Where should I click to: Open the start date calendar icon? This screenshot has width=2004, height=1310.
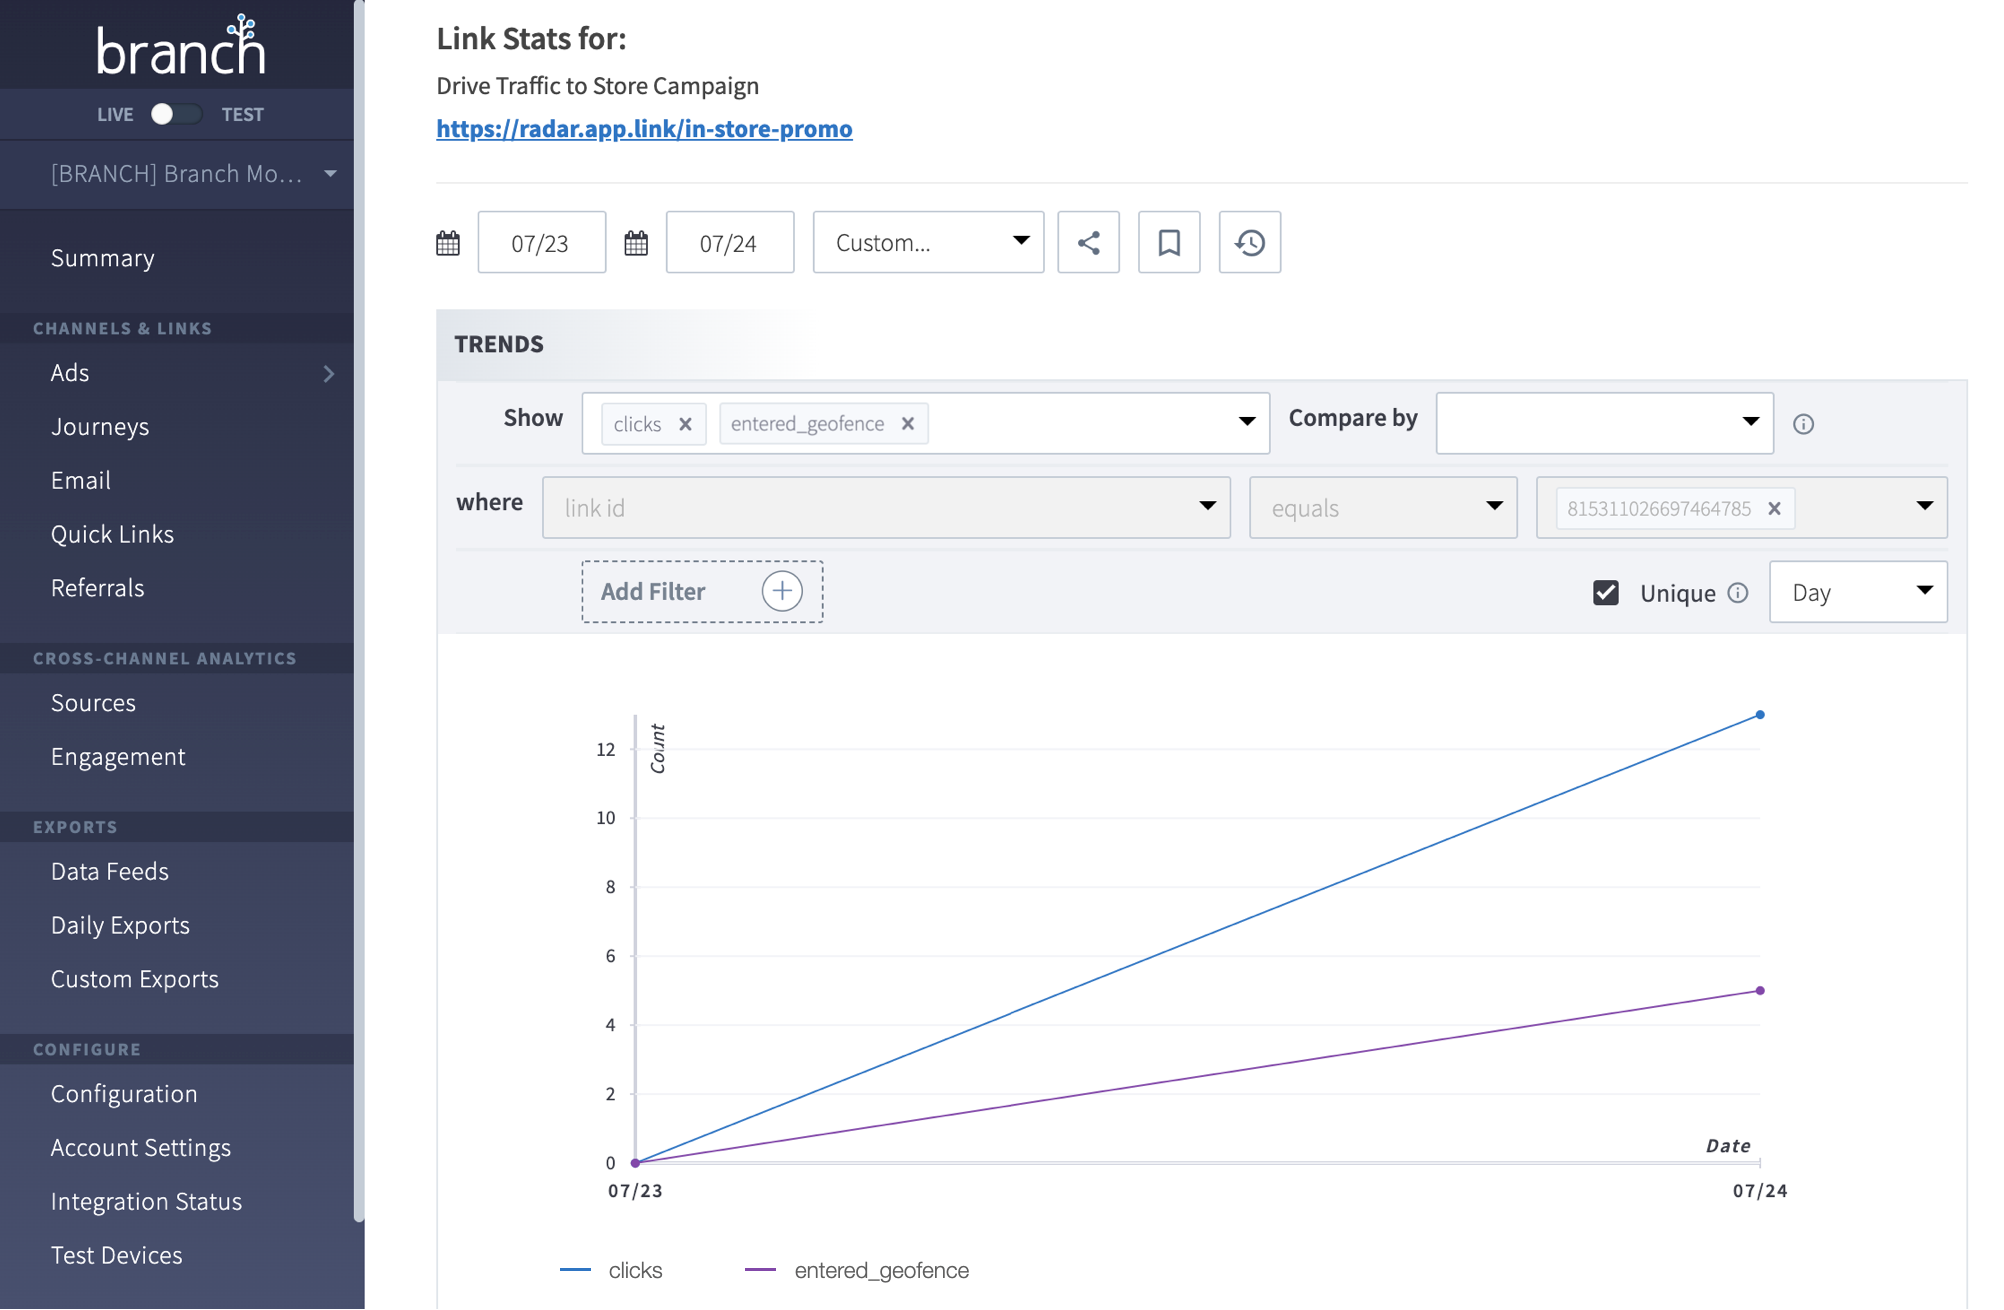pos(448,243)
